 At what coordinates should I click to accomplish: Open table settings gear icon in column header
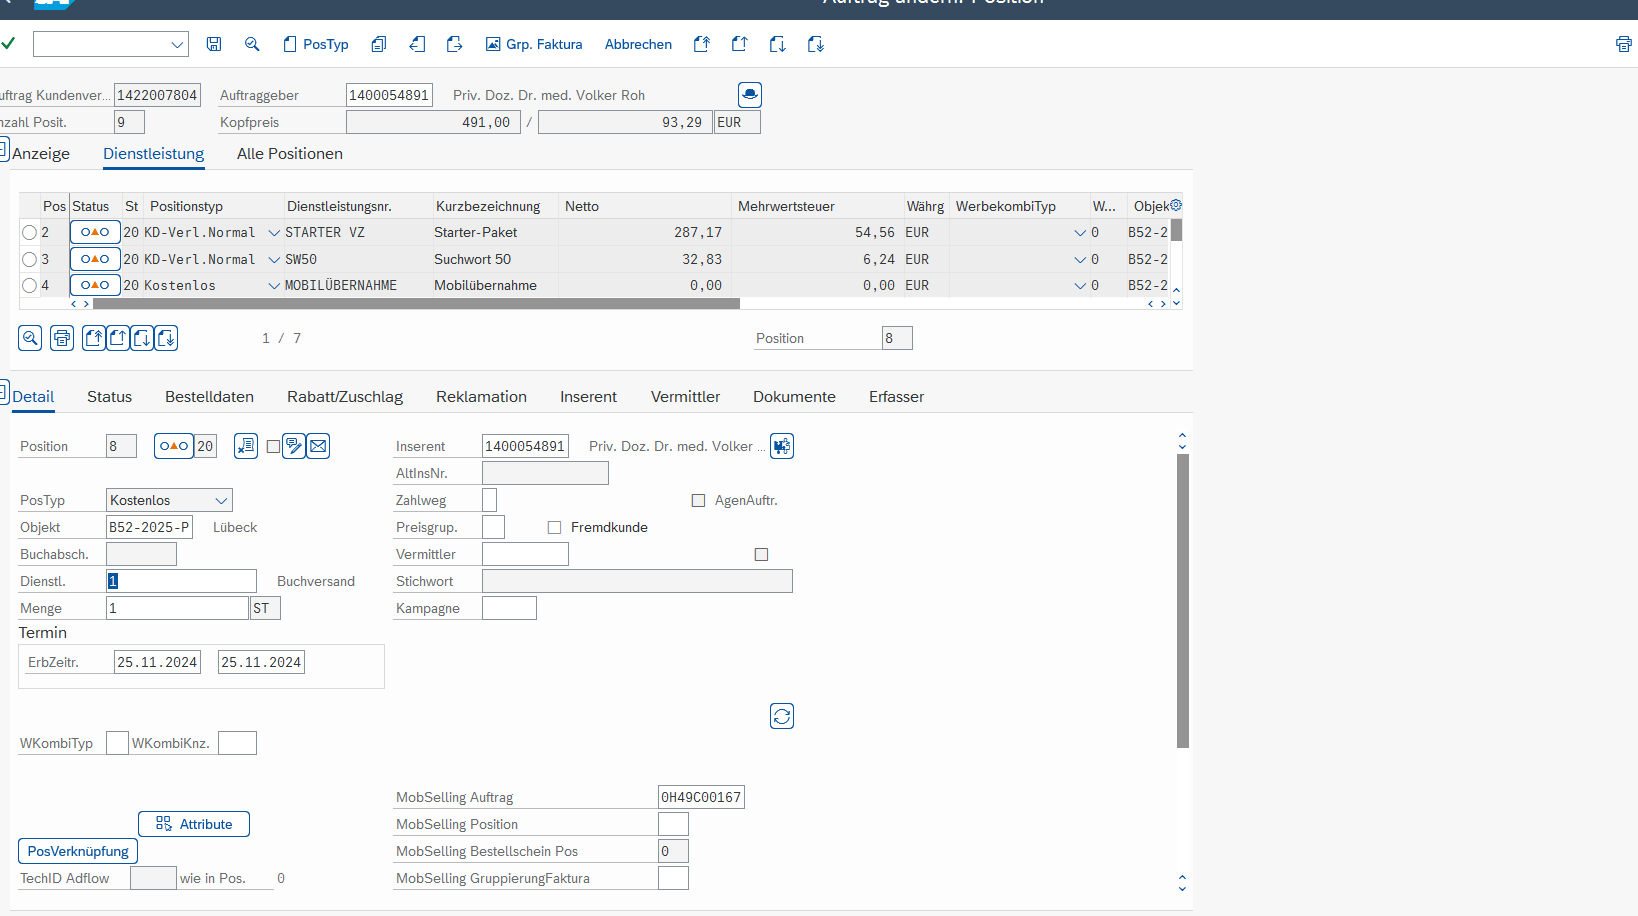tap(1176, 205)
